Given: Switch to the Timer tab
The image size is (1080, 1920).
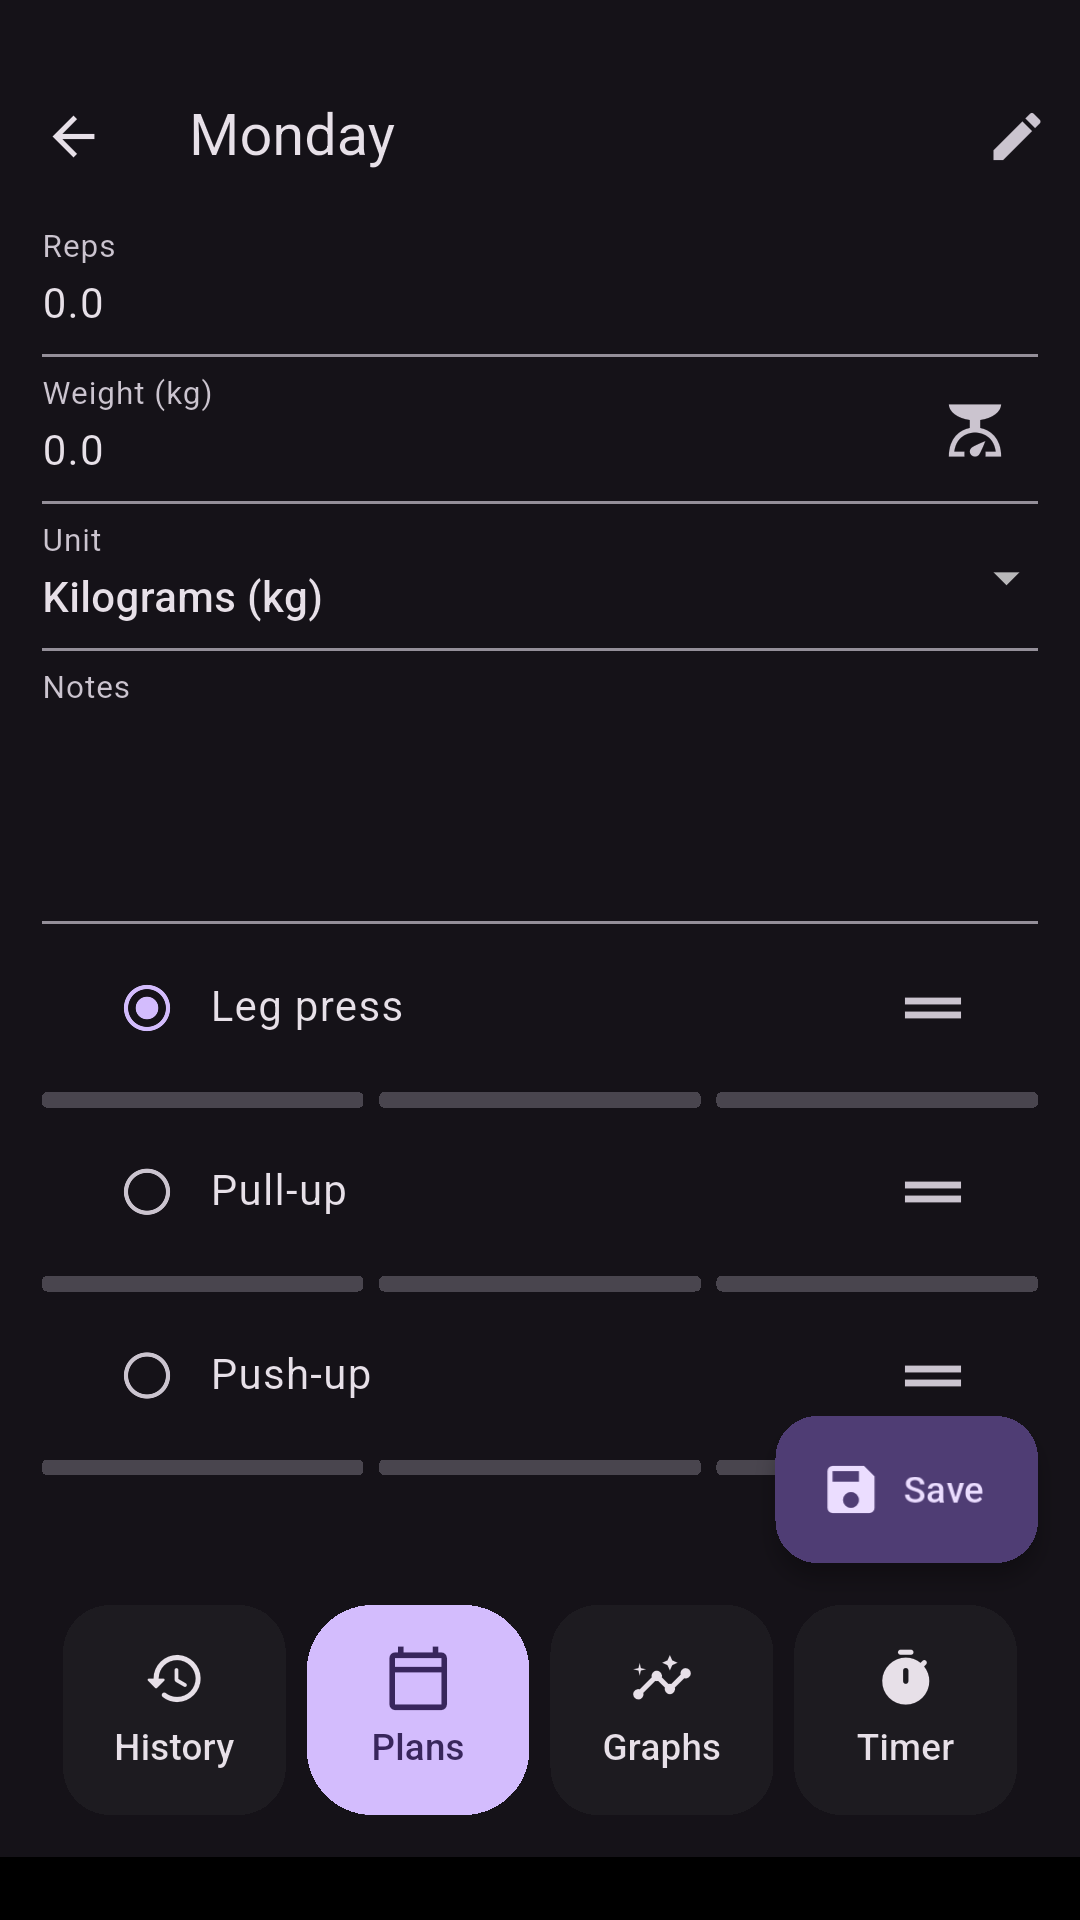Looking at the screenshot, I should 905,1710.
